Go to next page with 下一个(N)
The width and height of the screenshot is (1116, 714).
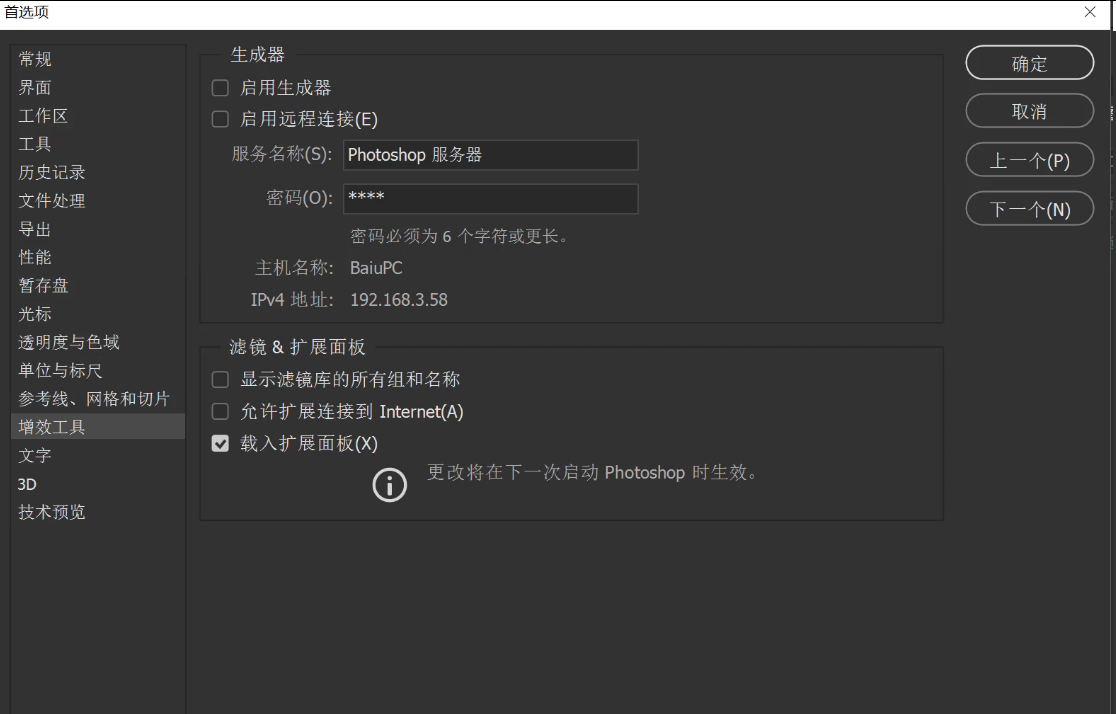click(x=1029, y=209)
